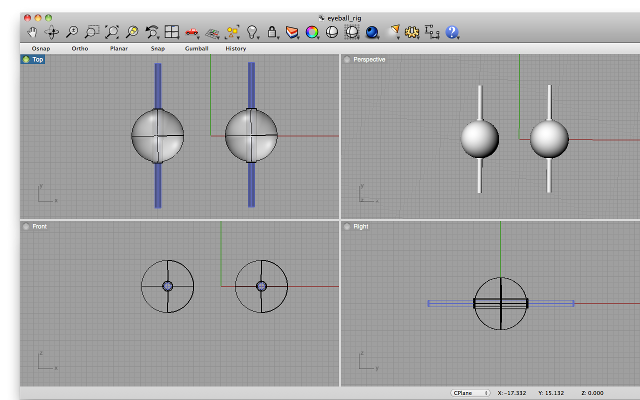This screenshot has width=640, height=400.
Task: Activate the Front viewport indicator dot
Action: (26, 227)
